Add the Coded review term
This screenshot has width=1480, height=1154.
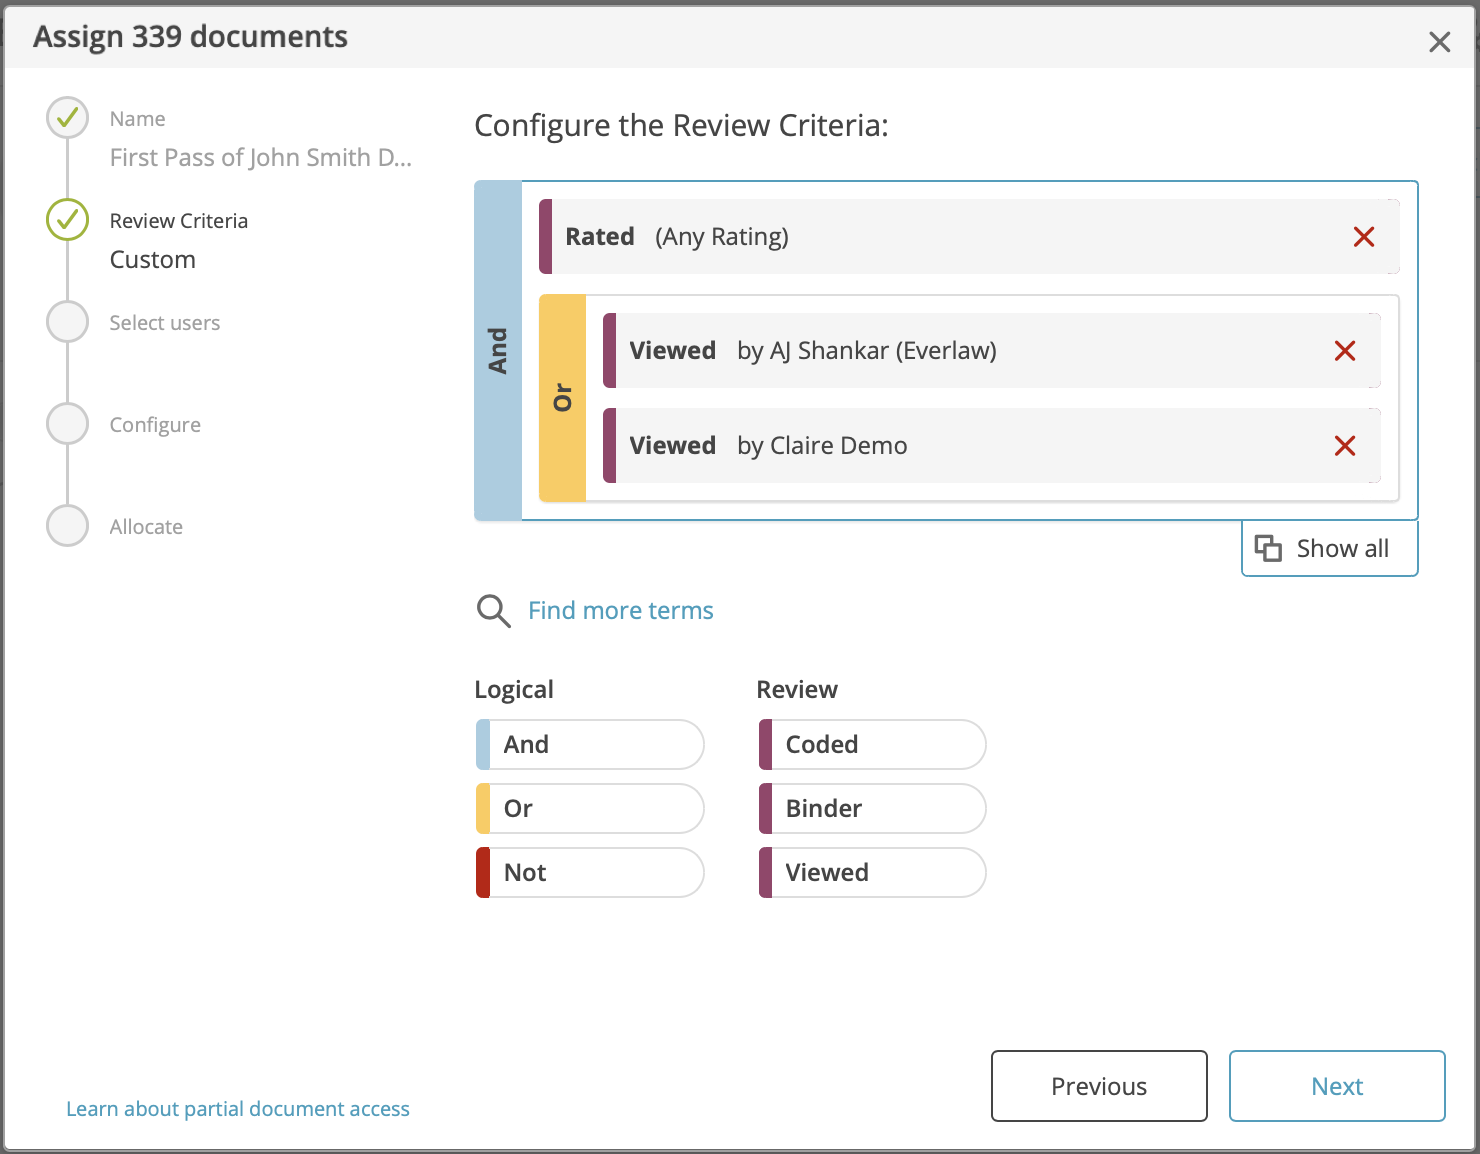pyautogui.click(x=871, y=744)
